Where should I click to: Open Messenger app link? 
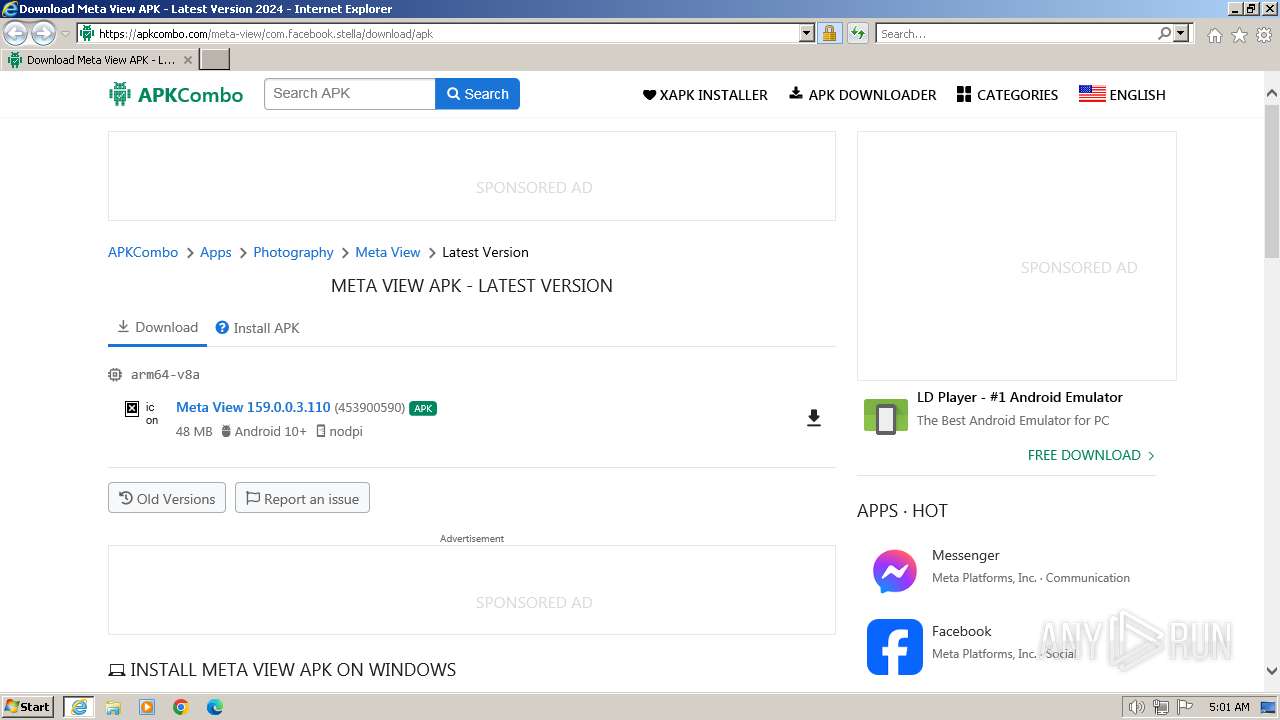pos(966,555)
